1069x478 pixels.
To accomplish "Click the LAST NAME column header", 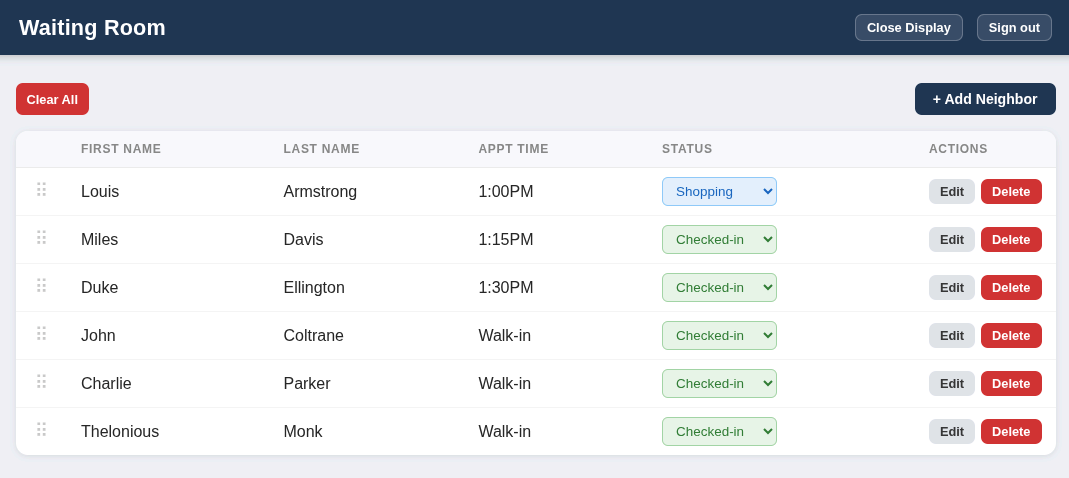I will click(x=321, y=149).
